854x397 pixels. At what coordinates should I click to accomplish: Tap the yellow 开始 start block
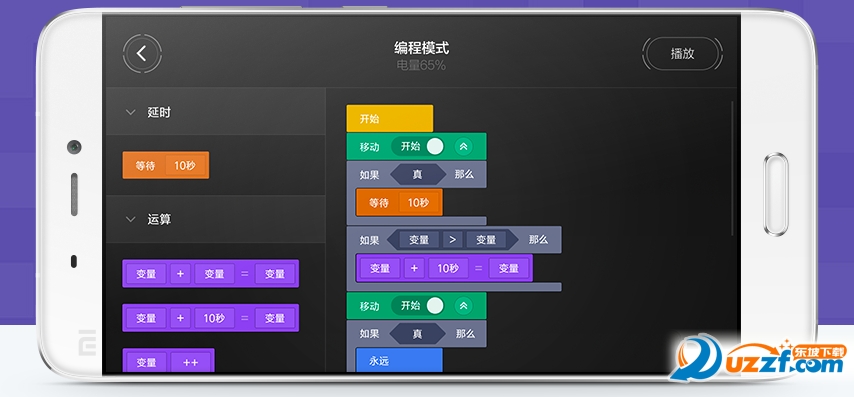[389, 119]
